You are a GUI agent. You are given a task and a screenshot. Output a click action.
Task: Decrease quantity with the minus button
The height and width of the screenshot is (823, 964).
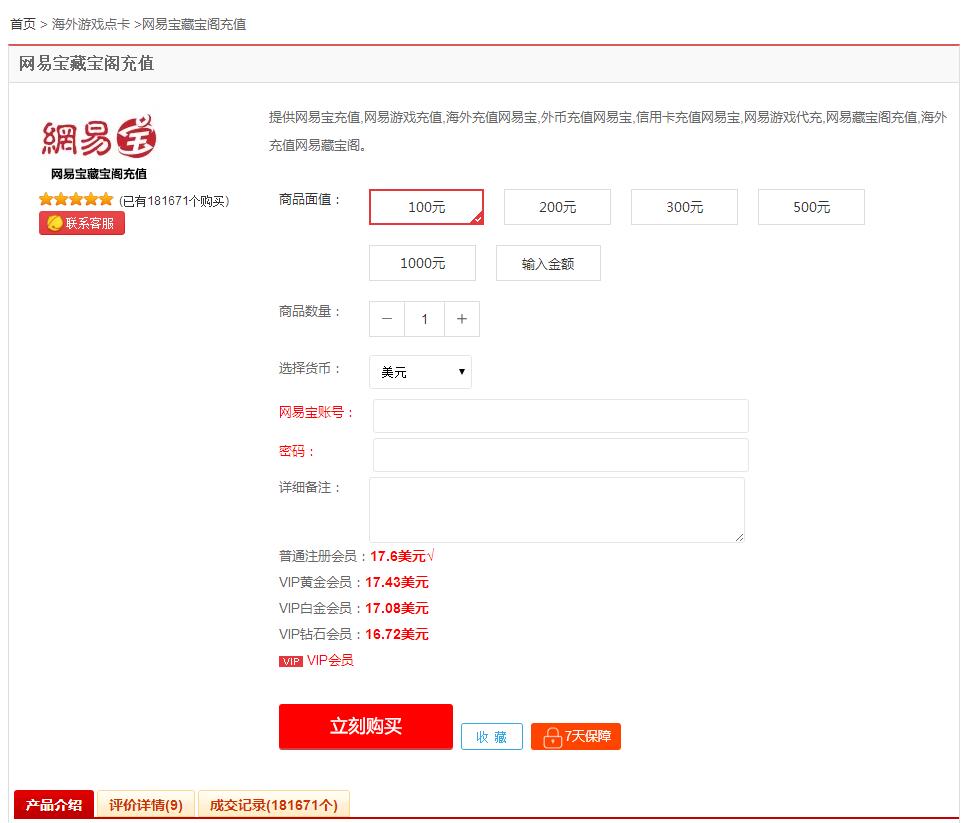[x=387, y=319]
